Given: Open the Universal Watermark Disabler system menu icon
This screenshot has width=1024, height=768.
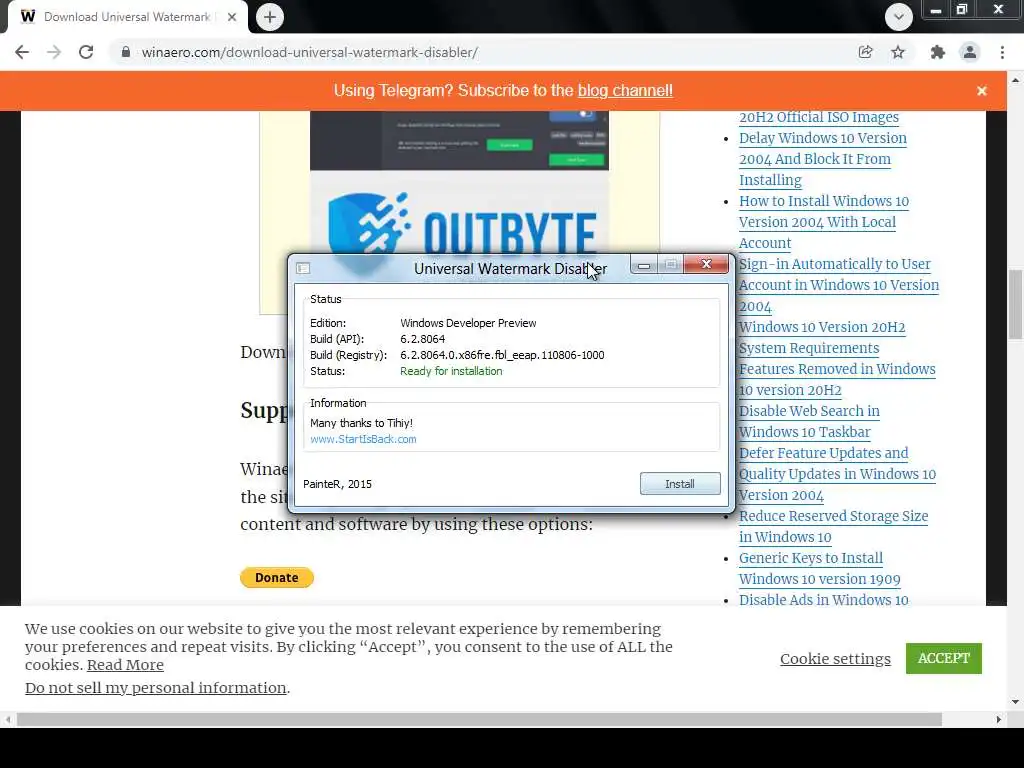Looking at the screenshot, I should tap(303, 268).
